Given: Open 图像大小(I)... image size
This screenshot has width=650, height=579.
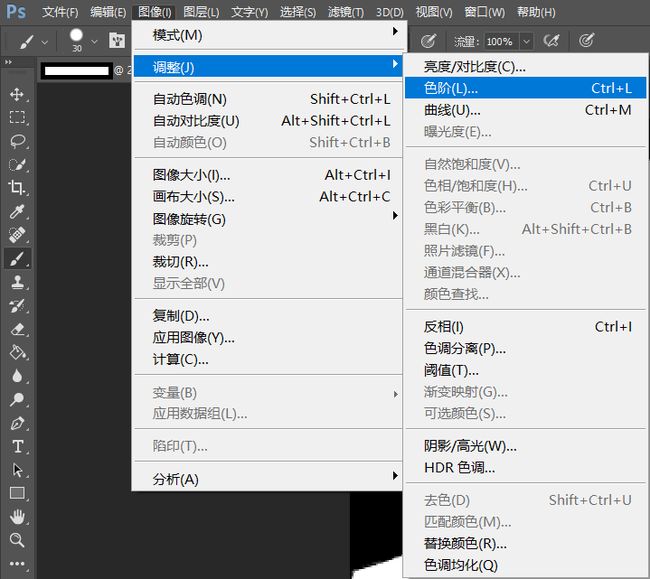Looking at the screenshot, I should [268, 175].
